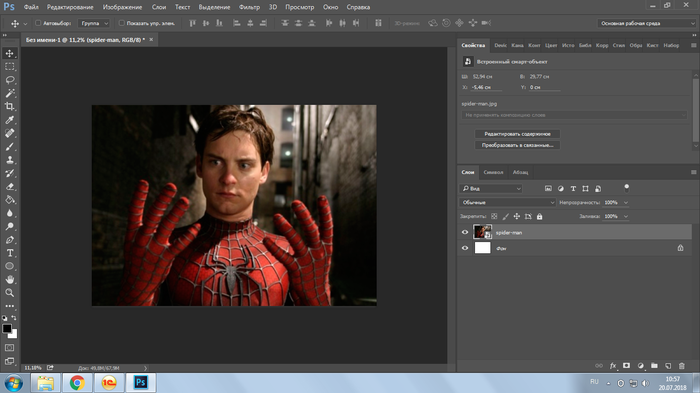Select the Brush tool
This screenshot has width=700, height=393.
(x=9, y=146)
